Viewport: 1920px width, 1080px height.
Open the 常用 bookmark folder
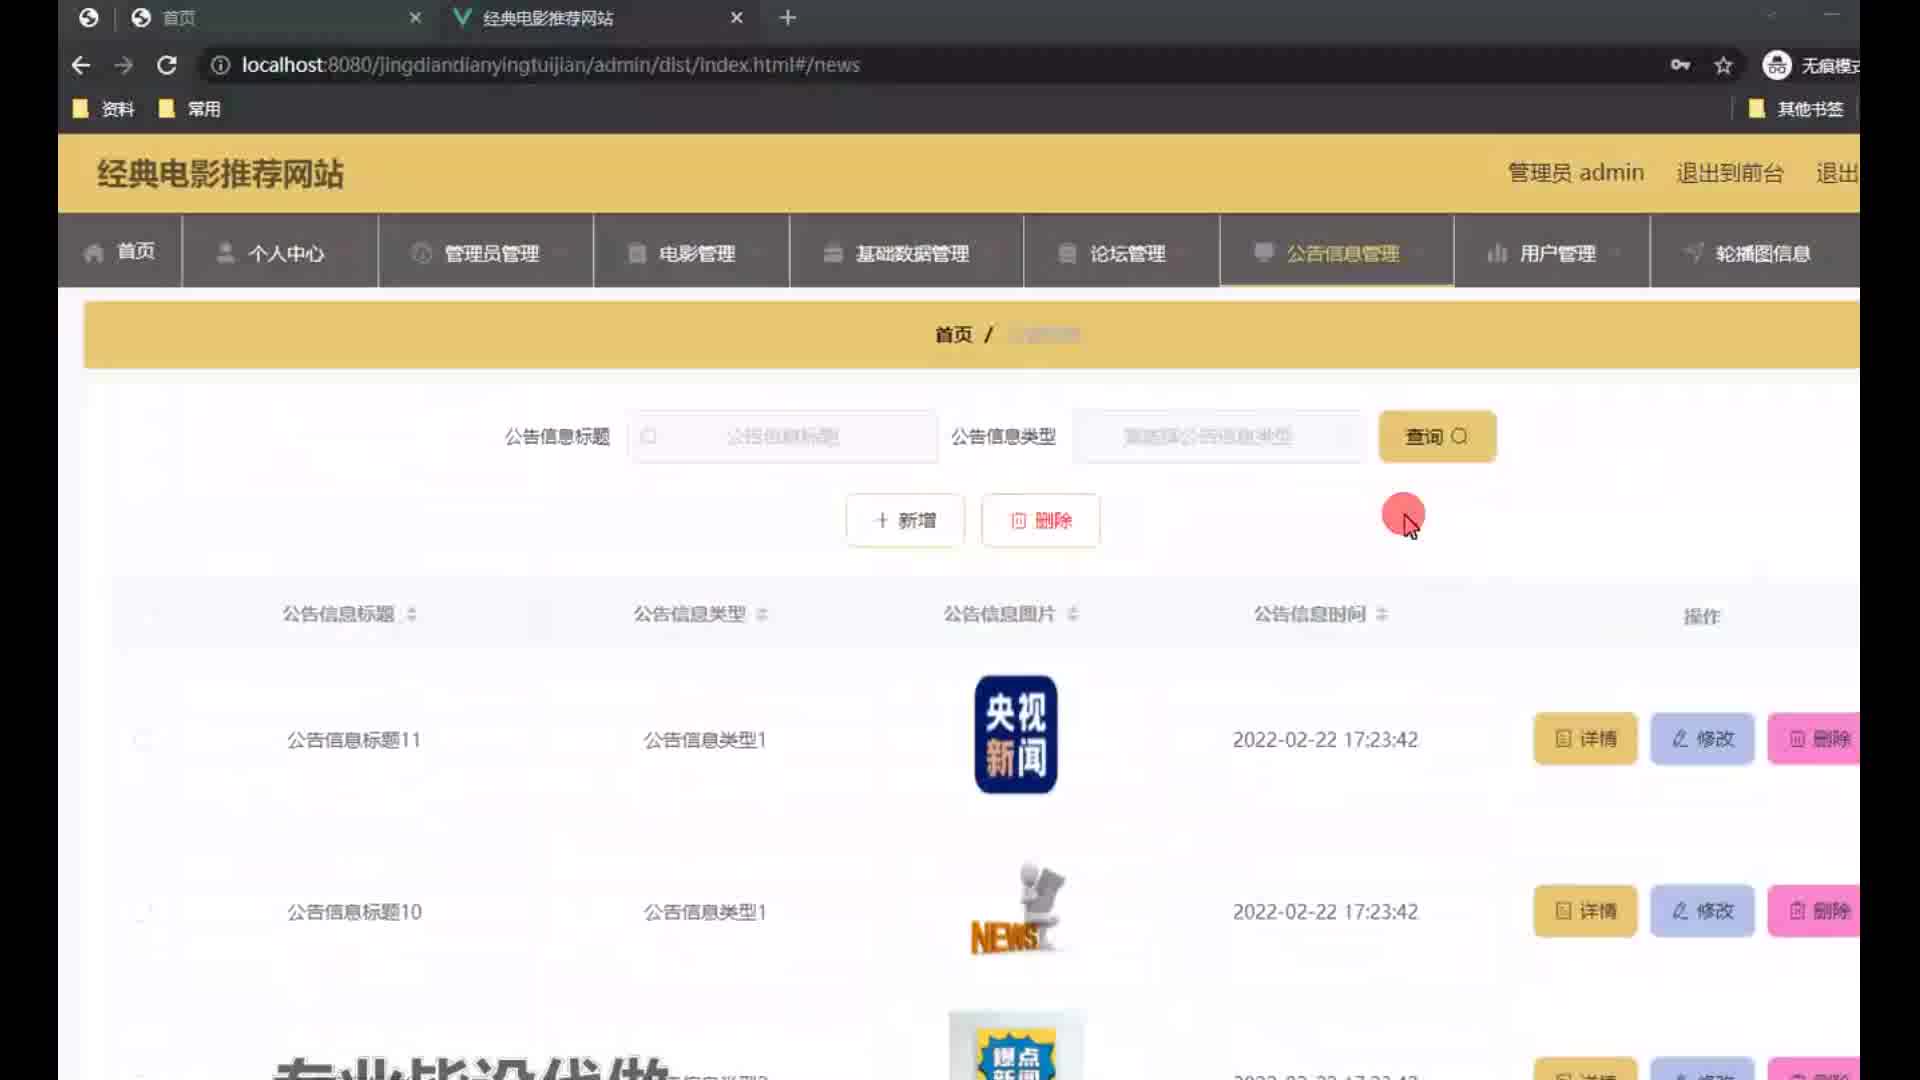(x=190, y=109)
